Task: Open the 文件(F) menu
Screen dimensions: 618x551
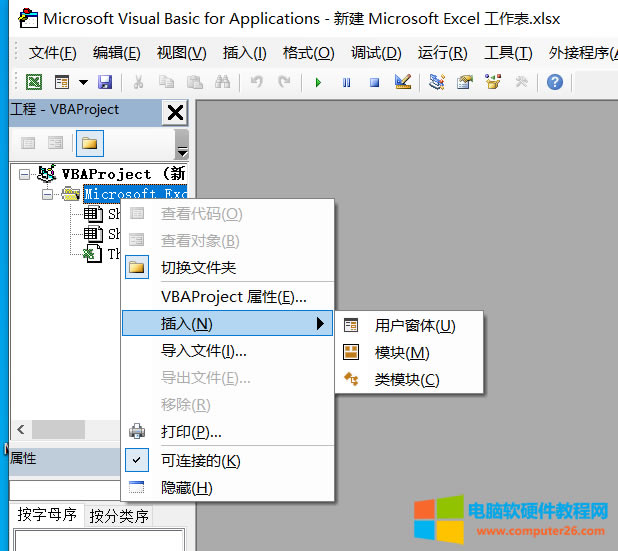Action: point(52,53)
